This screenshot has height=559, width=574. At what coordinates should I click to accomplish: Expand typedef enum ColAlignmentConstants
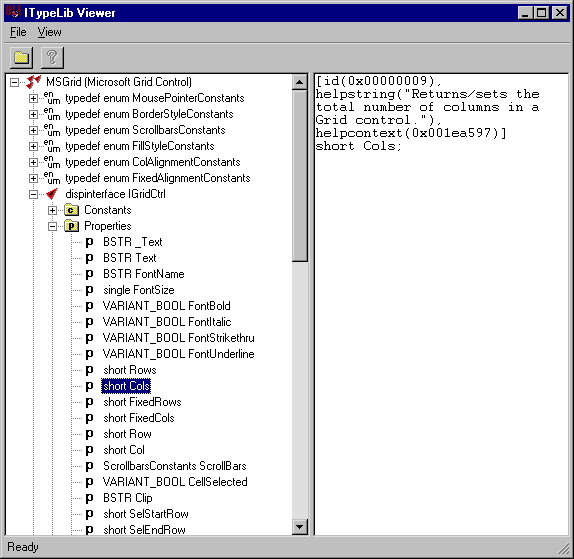[x=33, y=163]
